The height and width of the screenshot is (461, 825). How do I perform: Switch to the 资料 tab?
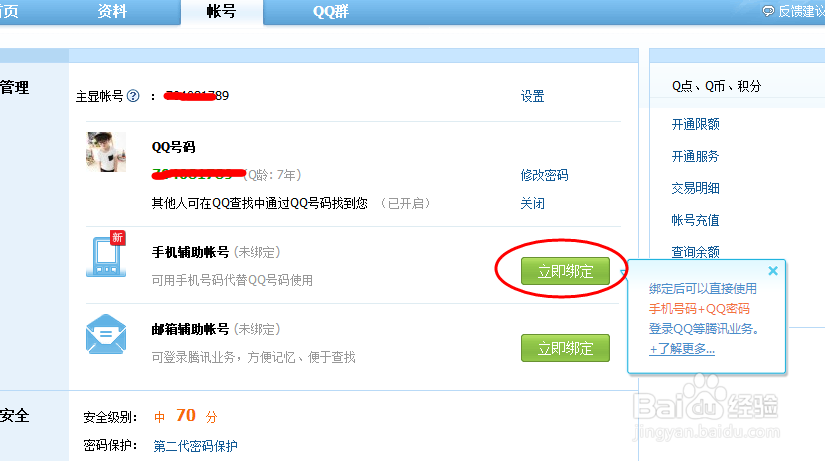click(112, 11)
